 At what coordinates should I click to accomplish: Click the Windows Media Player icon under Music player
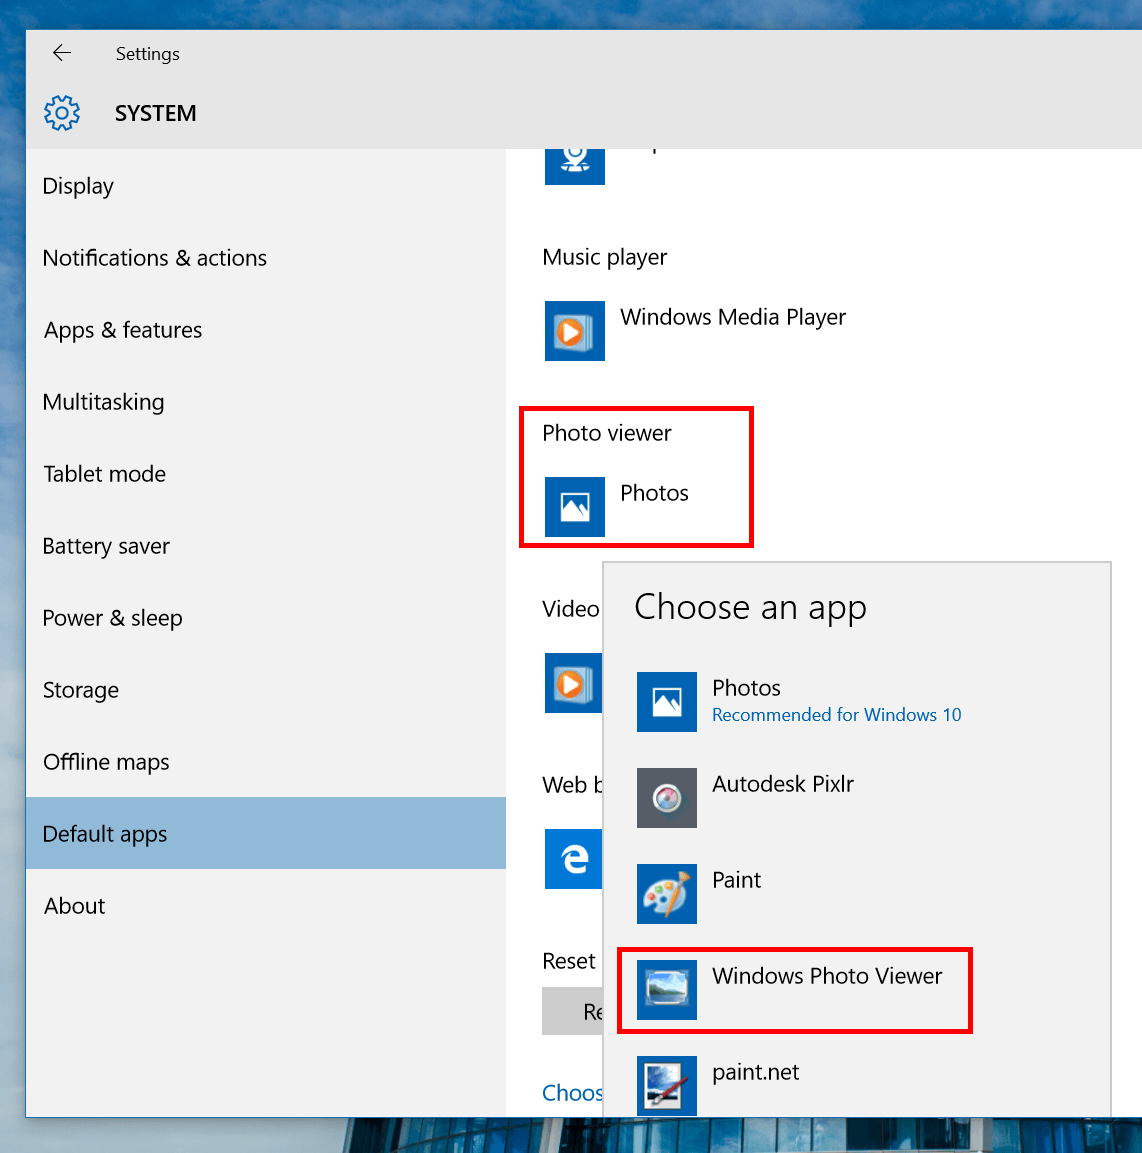click(574, 331)
